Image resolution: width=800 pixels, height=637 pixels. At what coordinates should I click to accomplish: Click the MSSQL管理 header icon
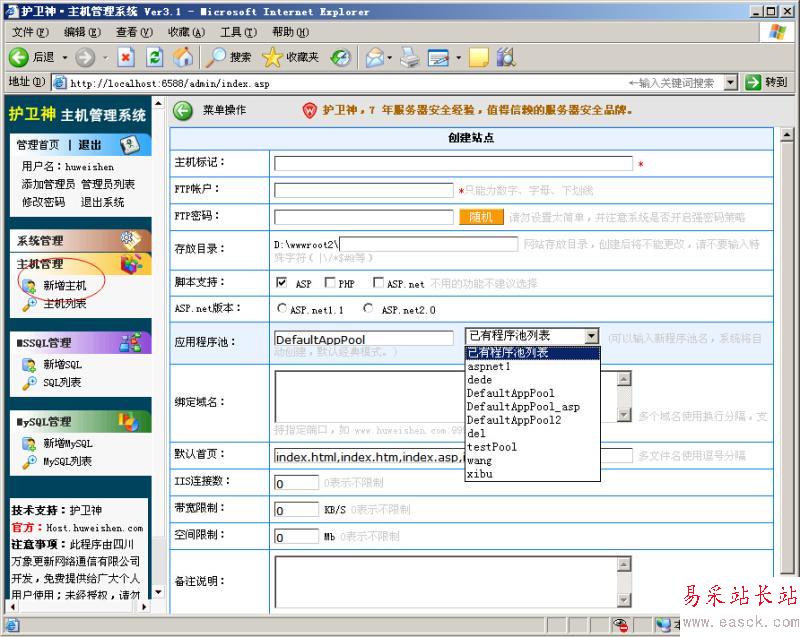click(x=131, y=342)
